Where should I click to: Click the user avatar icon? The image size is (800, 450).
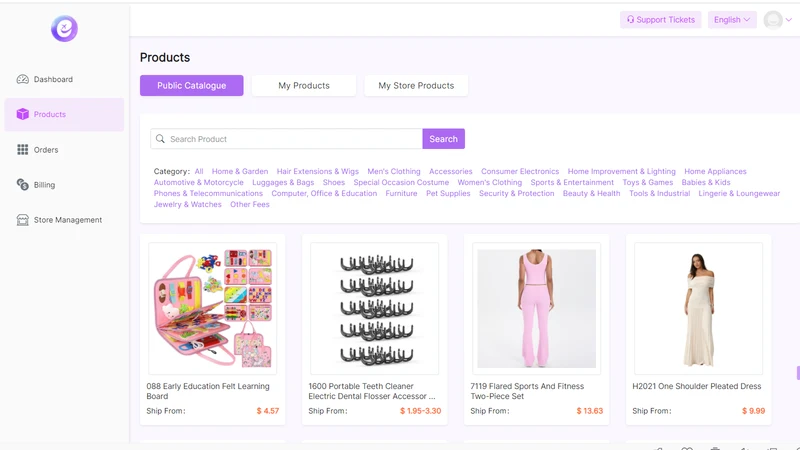(773, 20)
